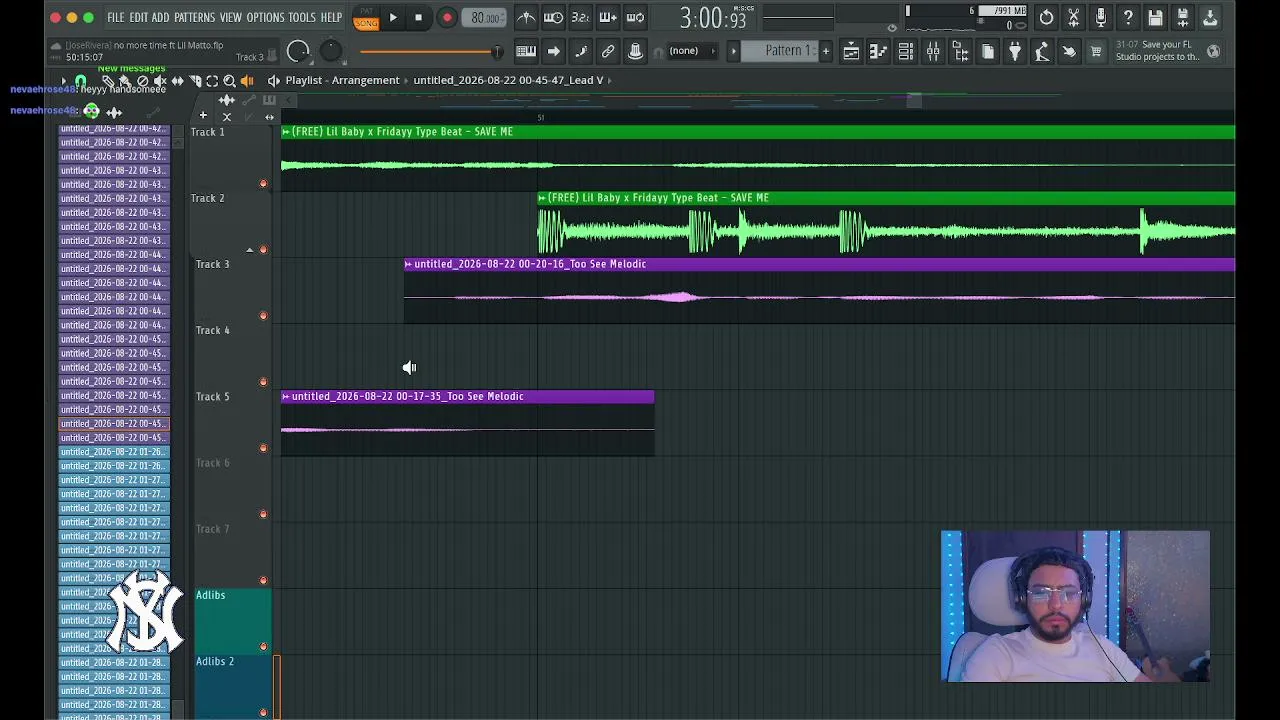1280x720 pixels.
Task: Open the ADD menu
Action: [161, 18]
